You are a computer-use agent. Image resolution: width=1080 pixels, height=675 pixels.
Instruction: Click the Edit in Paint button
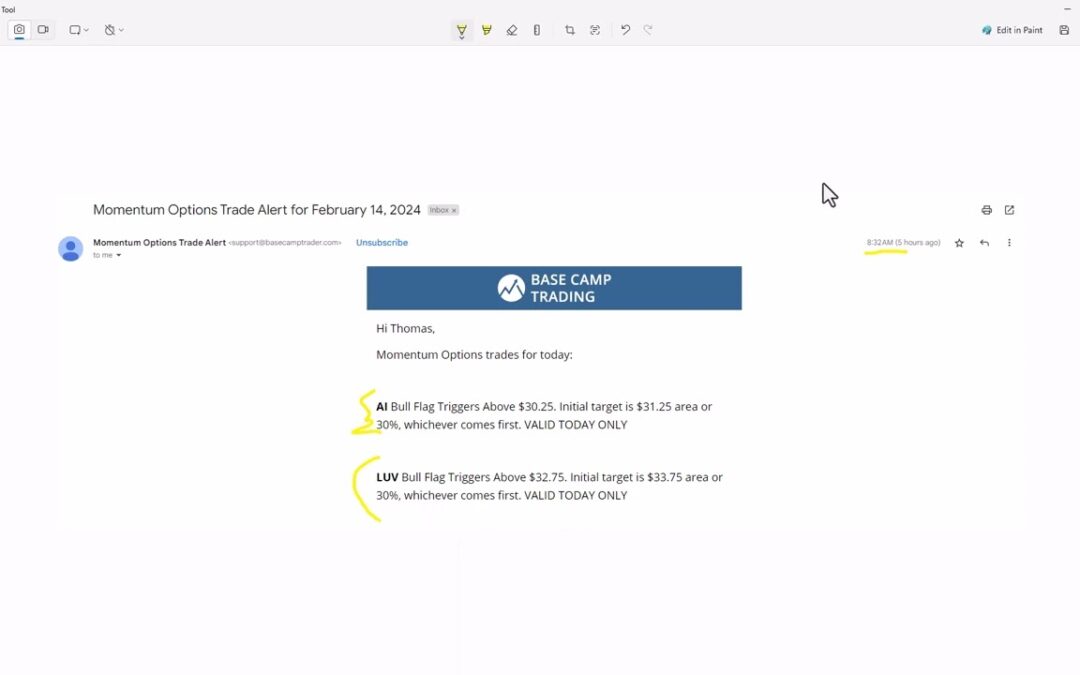tap(1012, 30)
